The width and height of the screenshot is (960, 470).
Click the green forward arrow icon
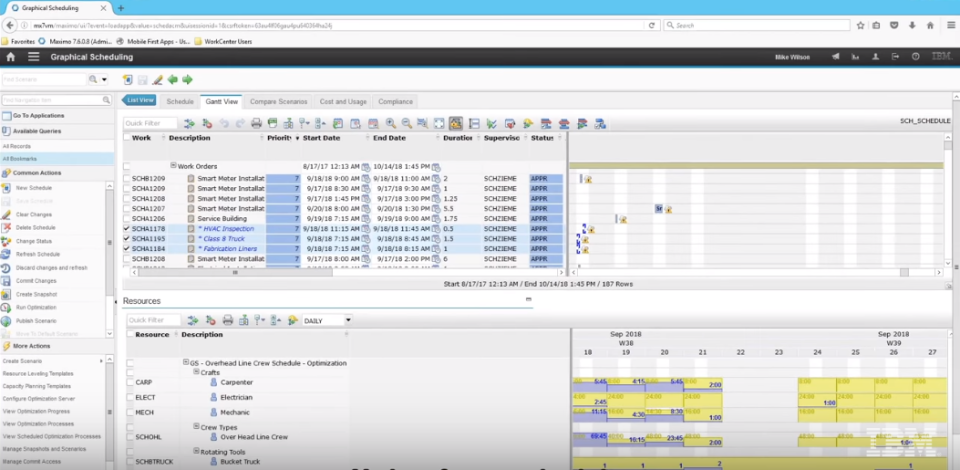tap(187, 80)
